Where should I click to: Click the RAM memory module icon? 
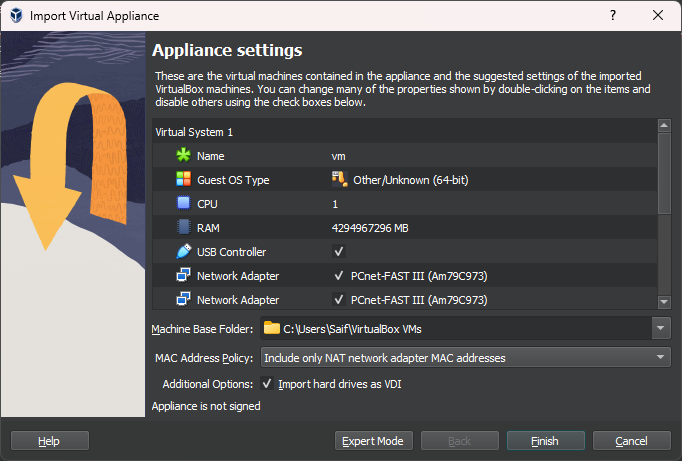(x=184, y=227)
